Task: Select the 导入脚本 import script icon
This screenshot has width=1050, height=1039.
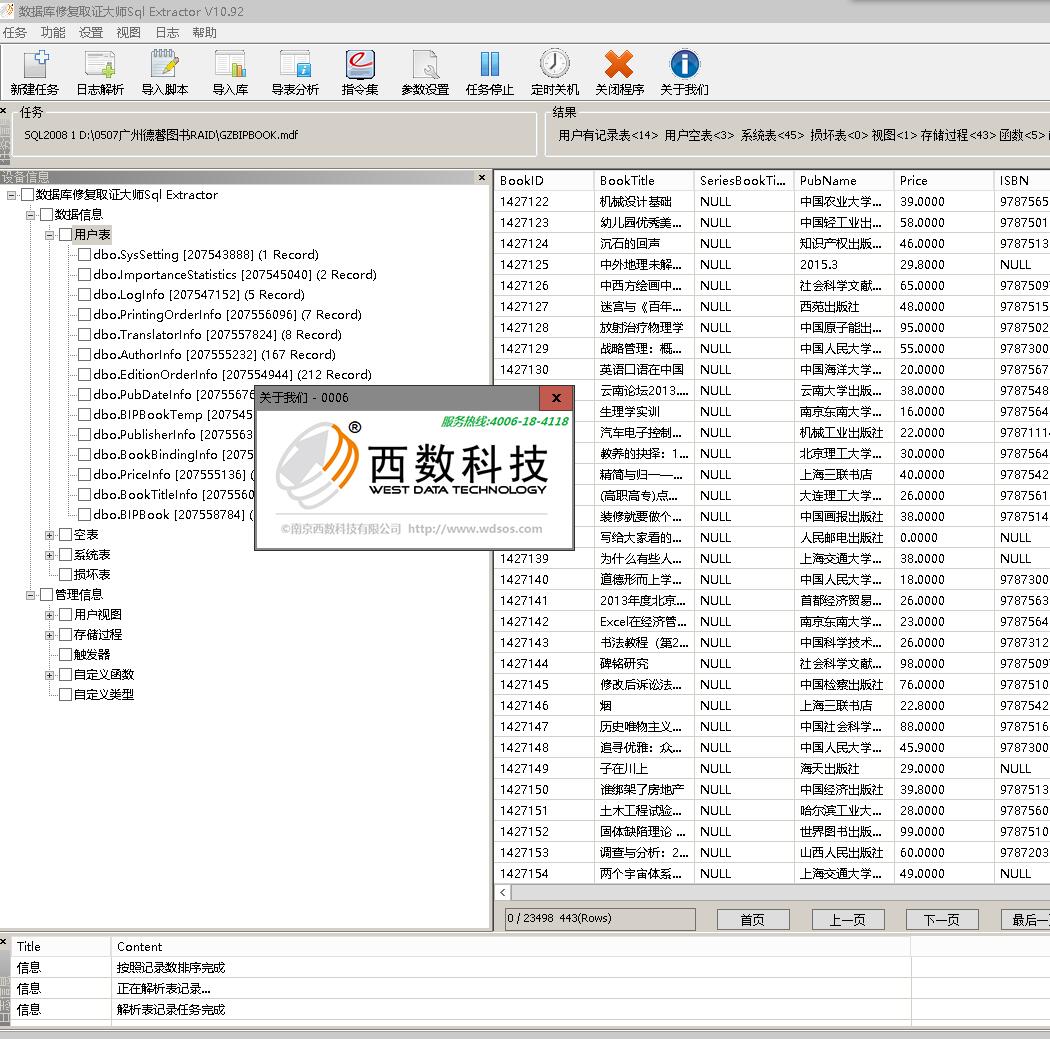Action: (x=165, y=65)
